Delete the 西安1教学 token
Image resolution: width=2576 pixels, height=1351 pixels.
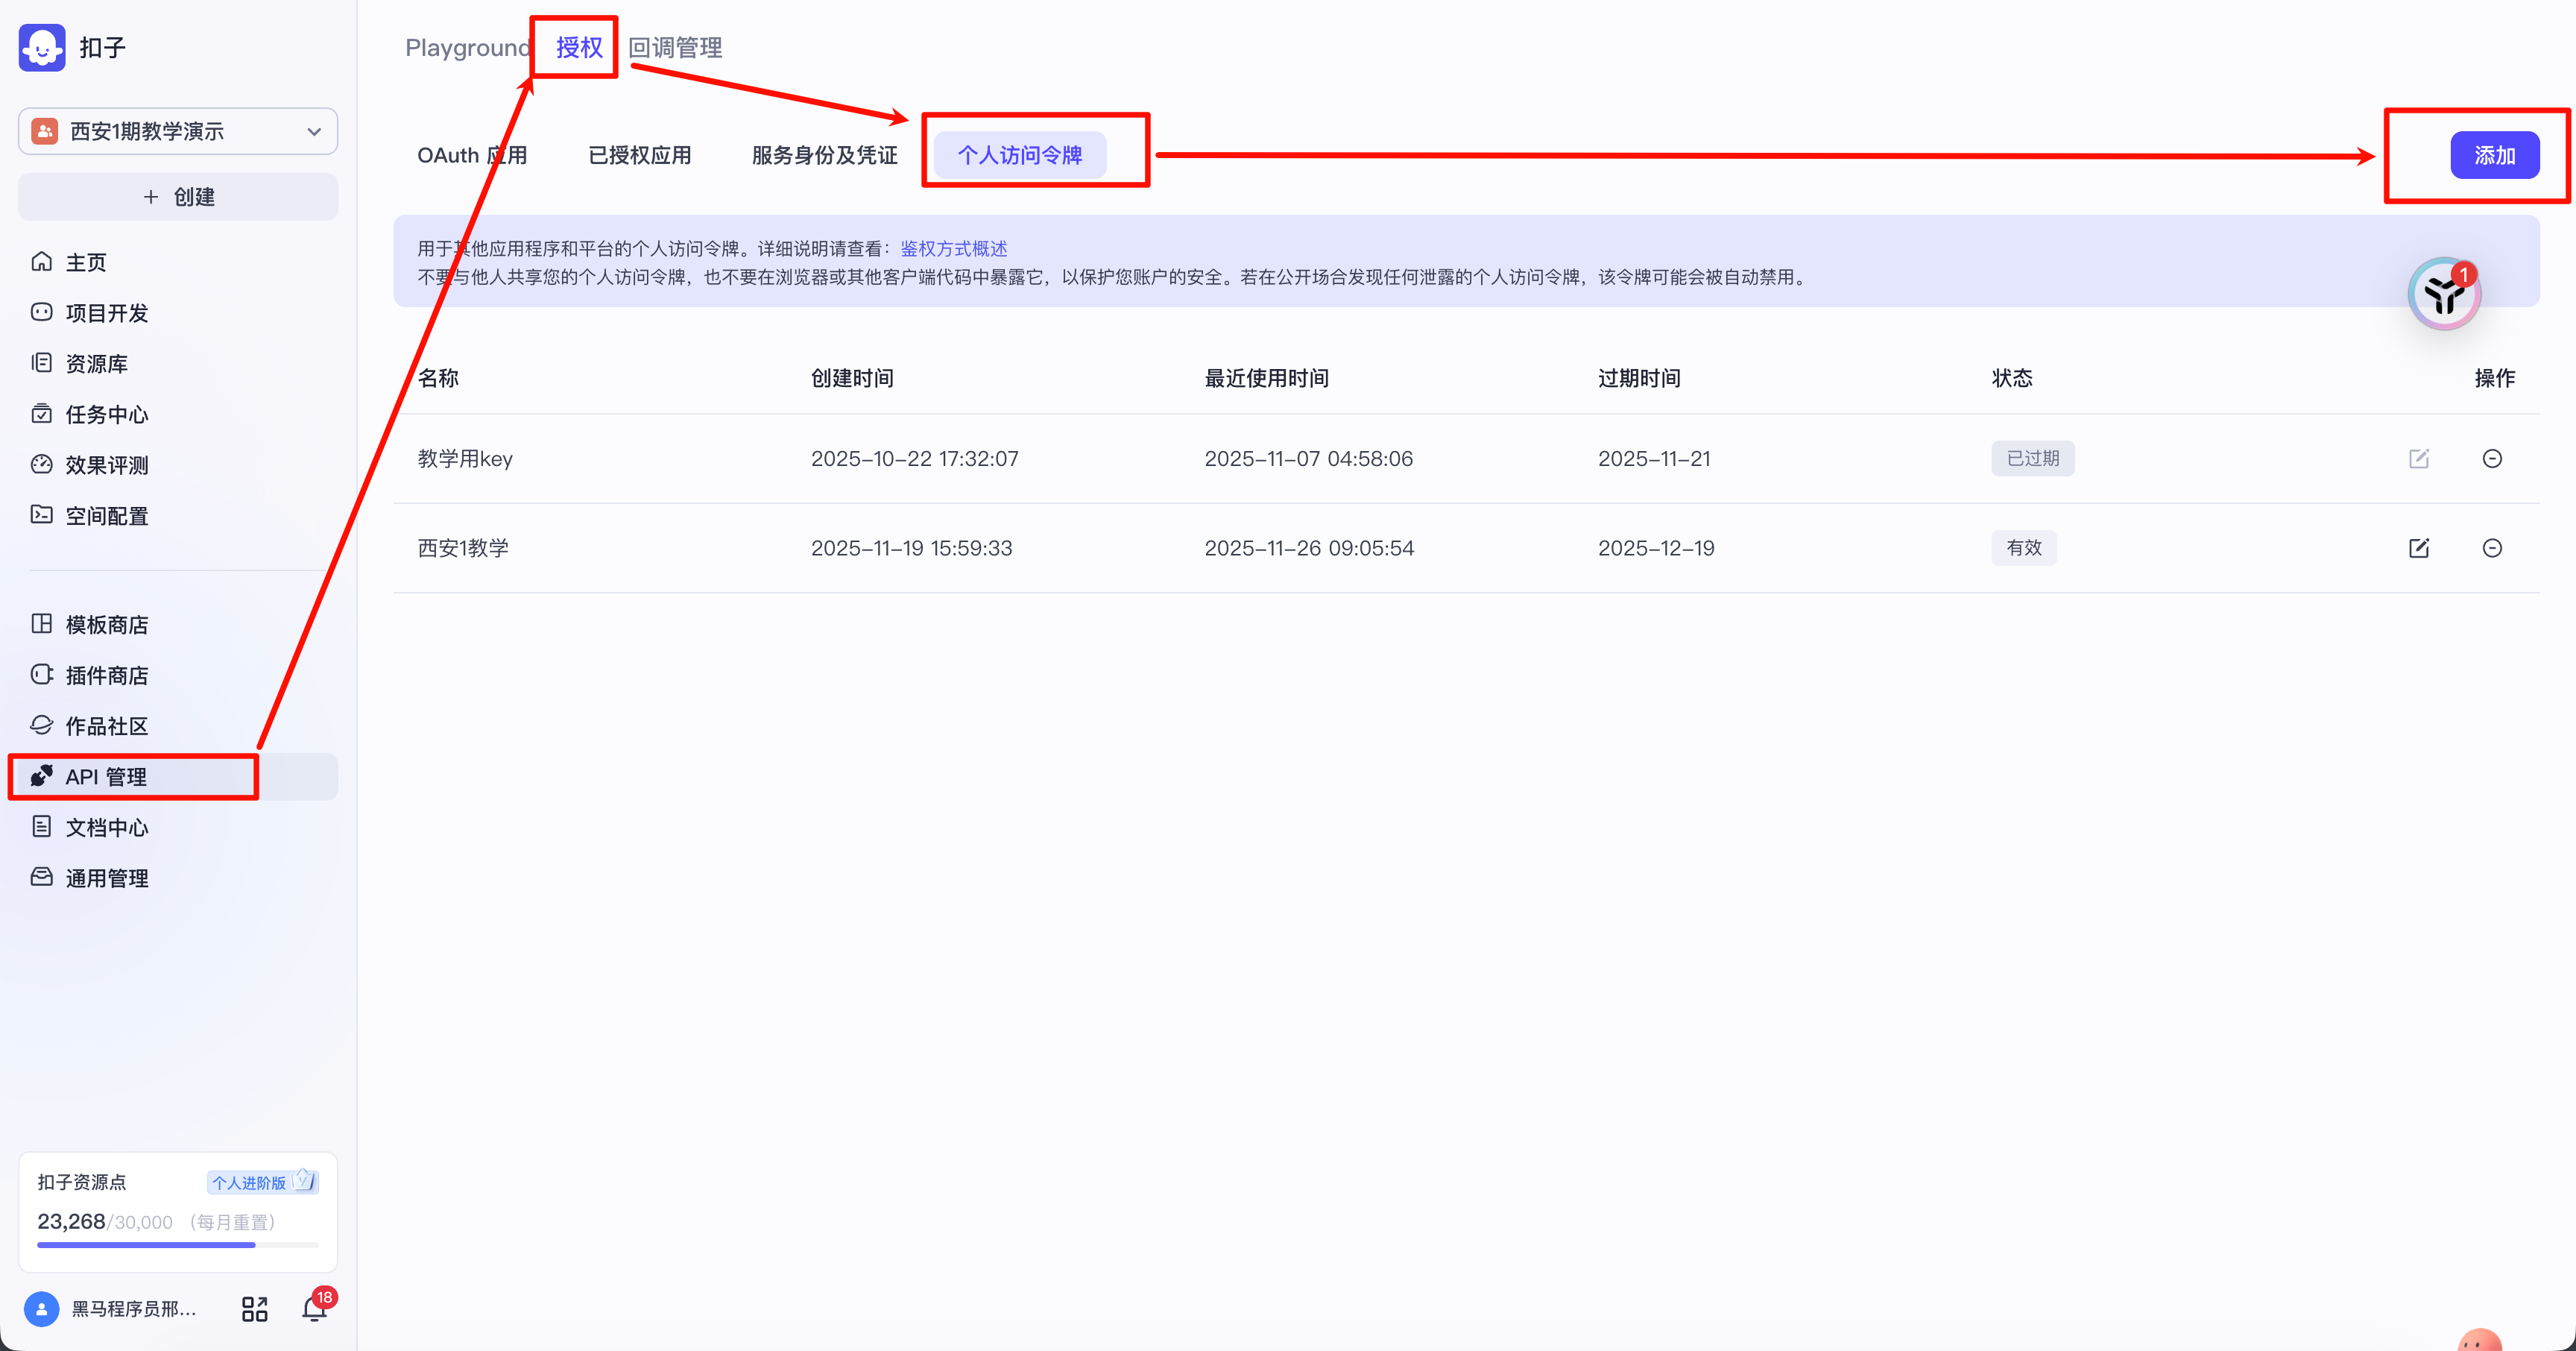click(2492, 548)
